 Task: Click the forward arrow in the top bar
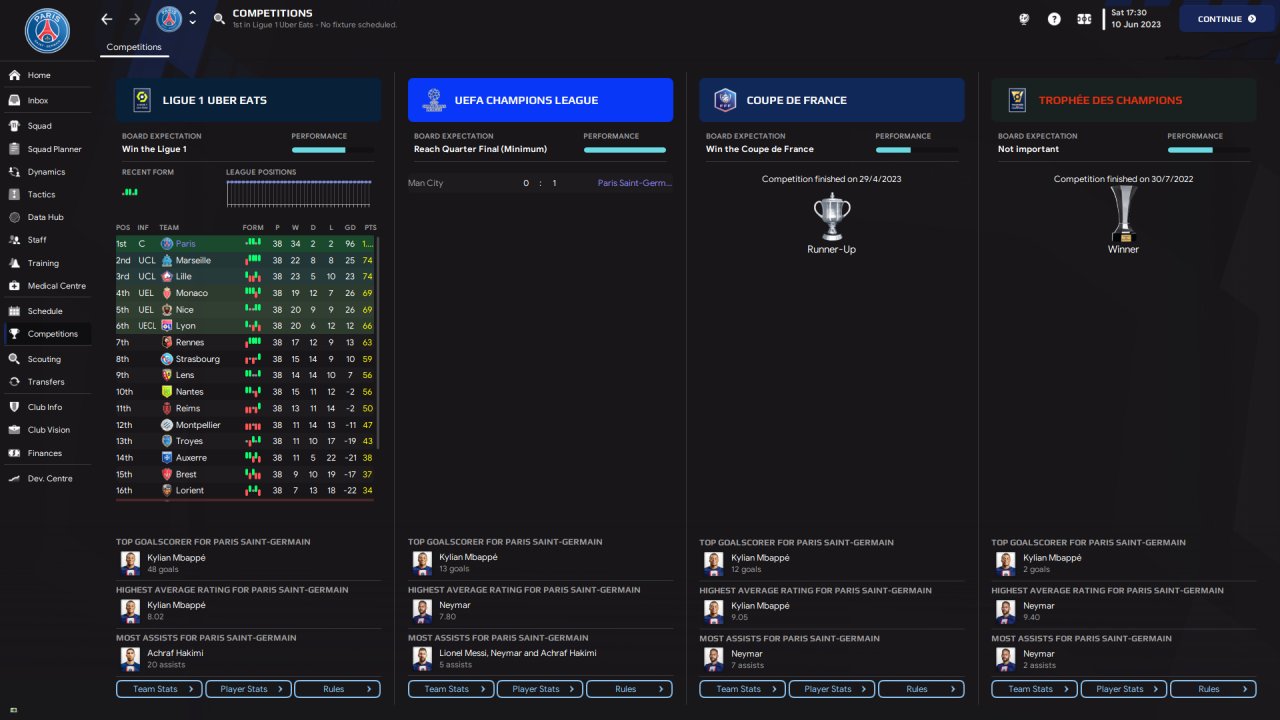tap(135, 19)
